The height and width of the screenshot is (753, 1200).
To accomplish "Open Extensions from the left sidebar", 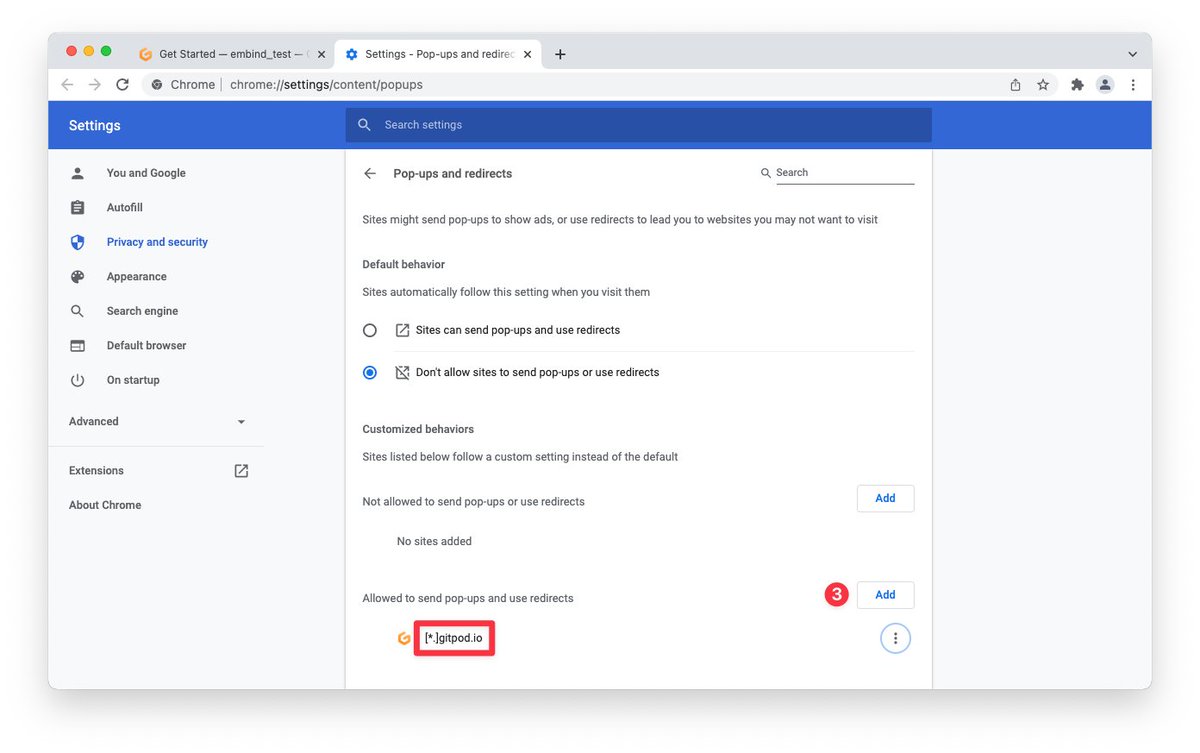I will tap(96, 470).
